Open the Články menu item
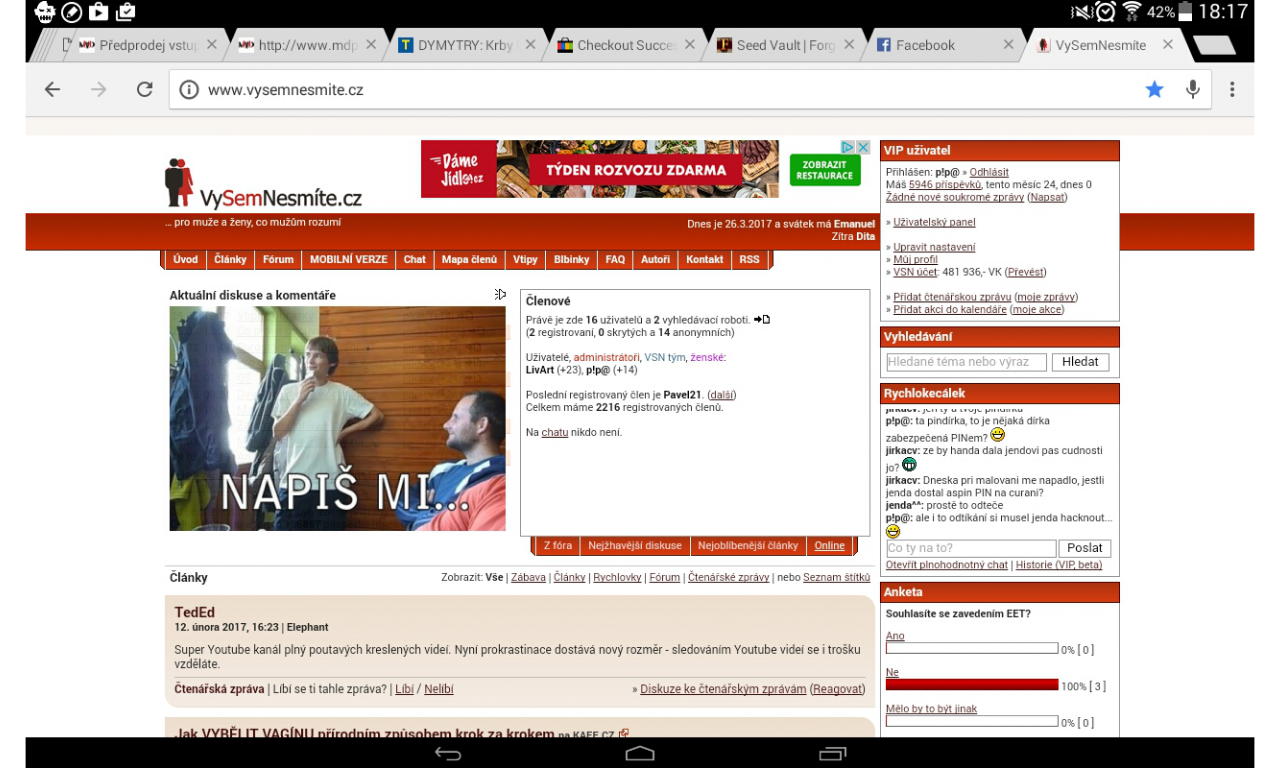Image resolution: width=1280 pixels, height=768 pixels. coord(230,259)
